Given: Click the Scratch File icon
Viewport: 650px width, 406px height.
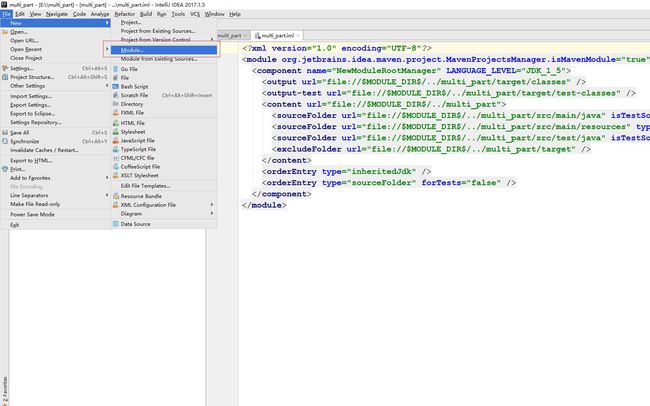Looking at the screenshot, I should [x=116, y=95].
